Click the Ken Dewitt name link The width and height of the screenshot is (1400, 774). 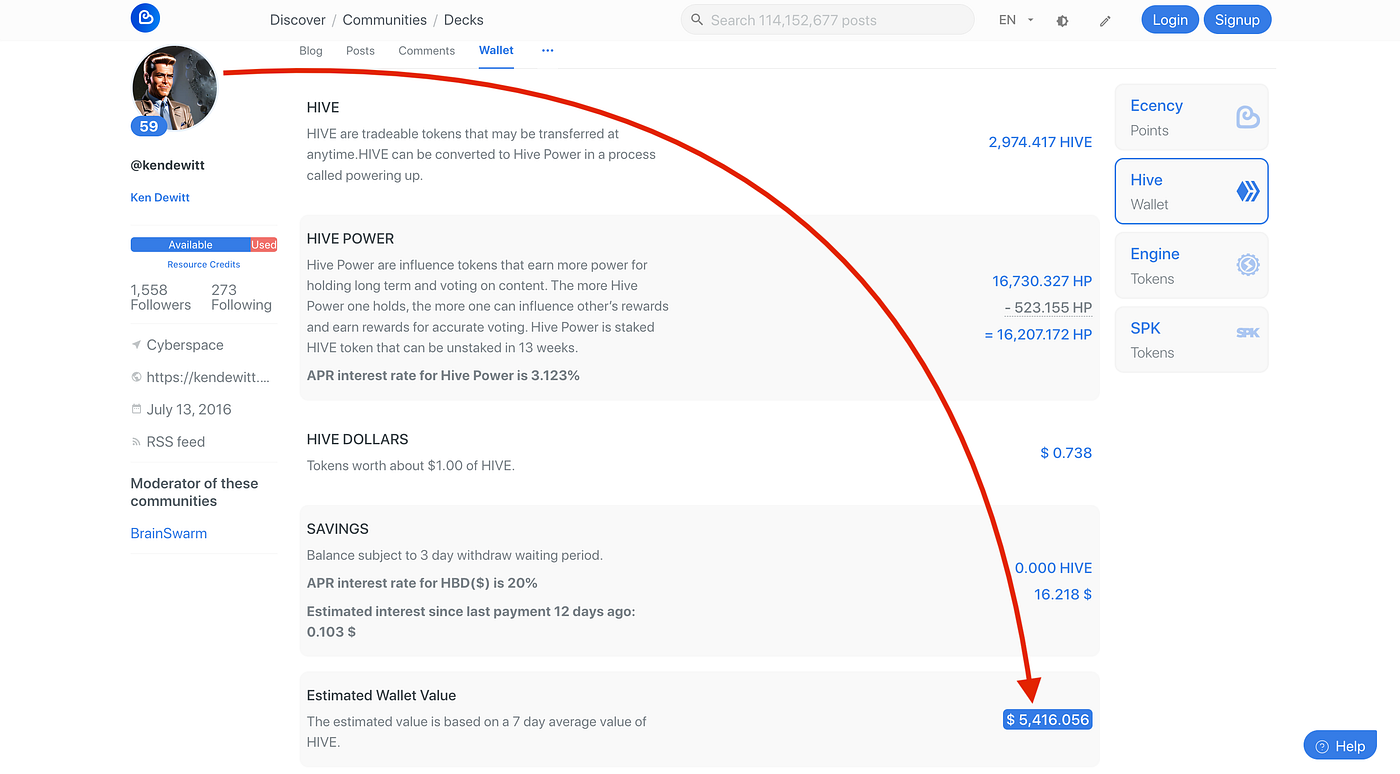click(160, 197)
